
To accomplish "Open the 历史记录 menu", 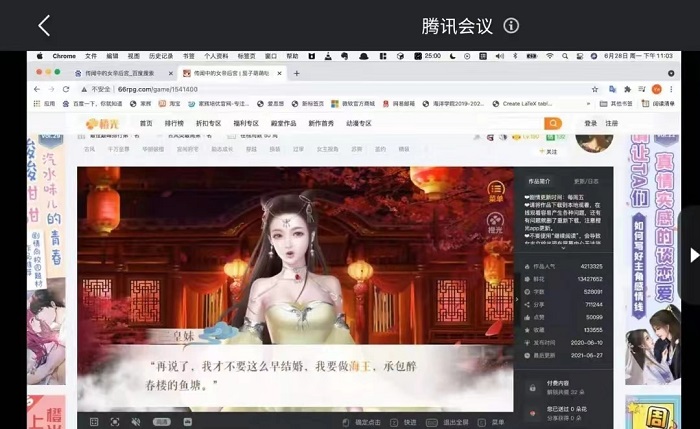I will tap(161, 56).
